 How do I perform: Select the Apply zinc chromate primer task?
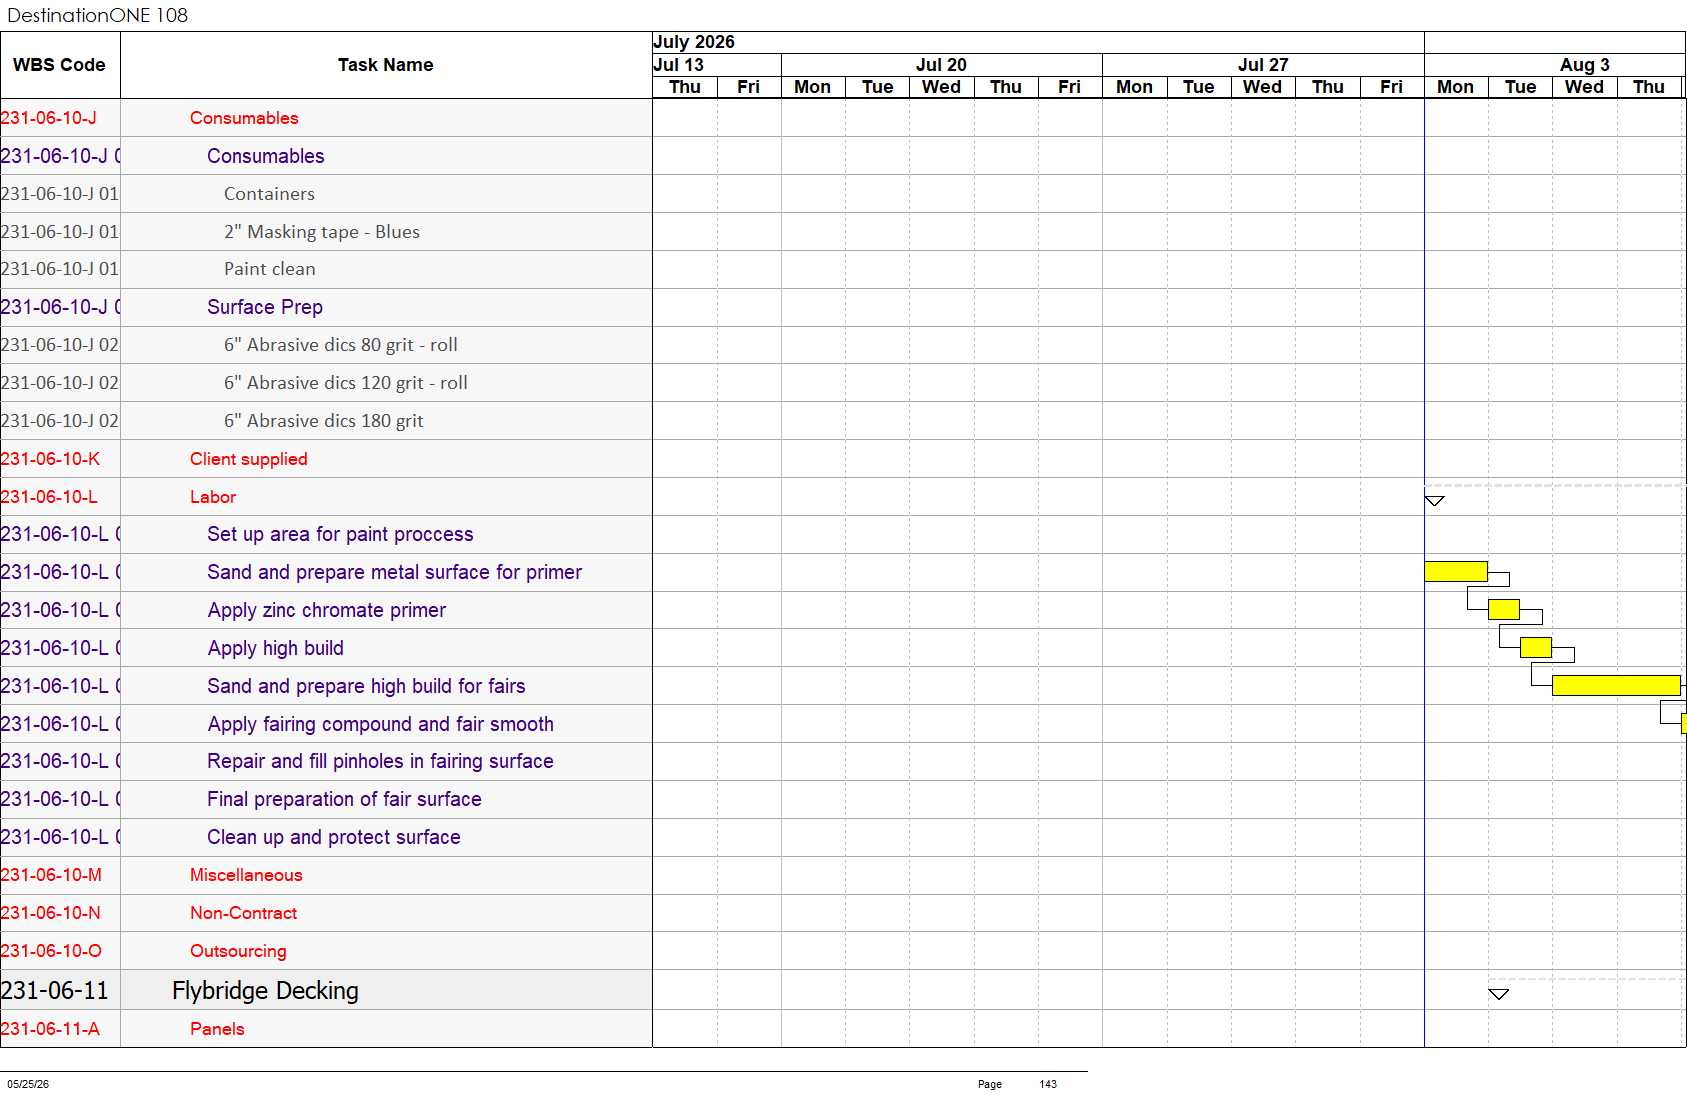coord(326,610)
